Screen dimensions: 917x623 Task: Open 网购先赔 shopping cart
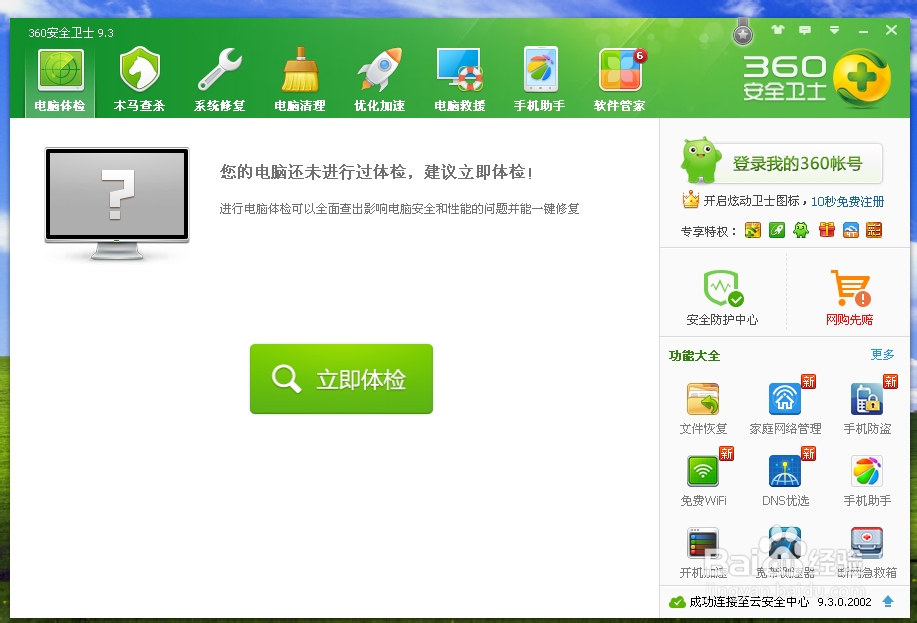pyautogui.click(x=850, y=297)
